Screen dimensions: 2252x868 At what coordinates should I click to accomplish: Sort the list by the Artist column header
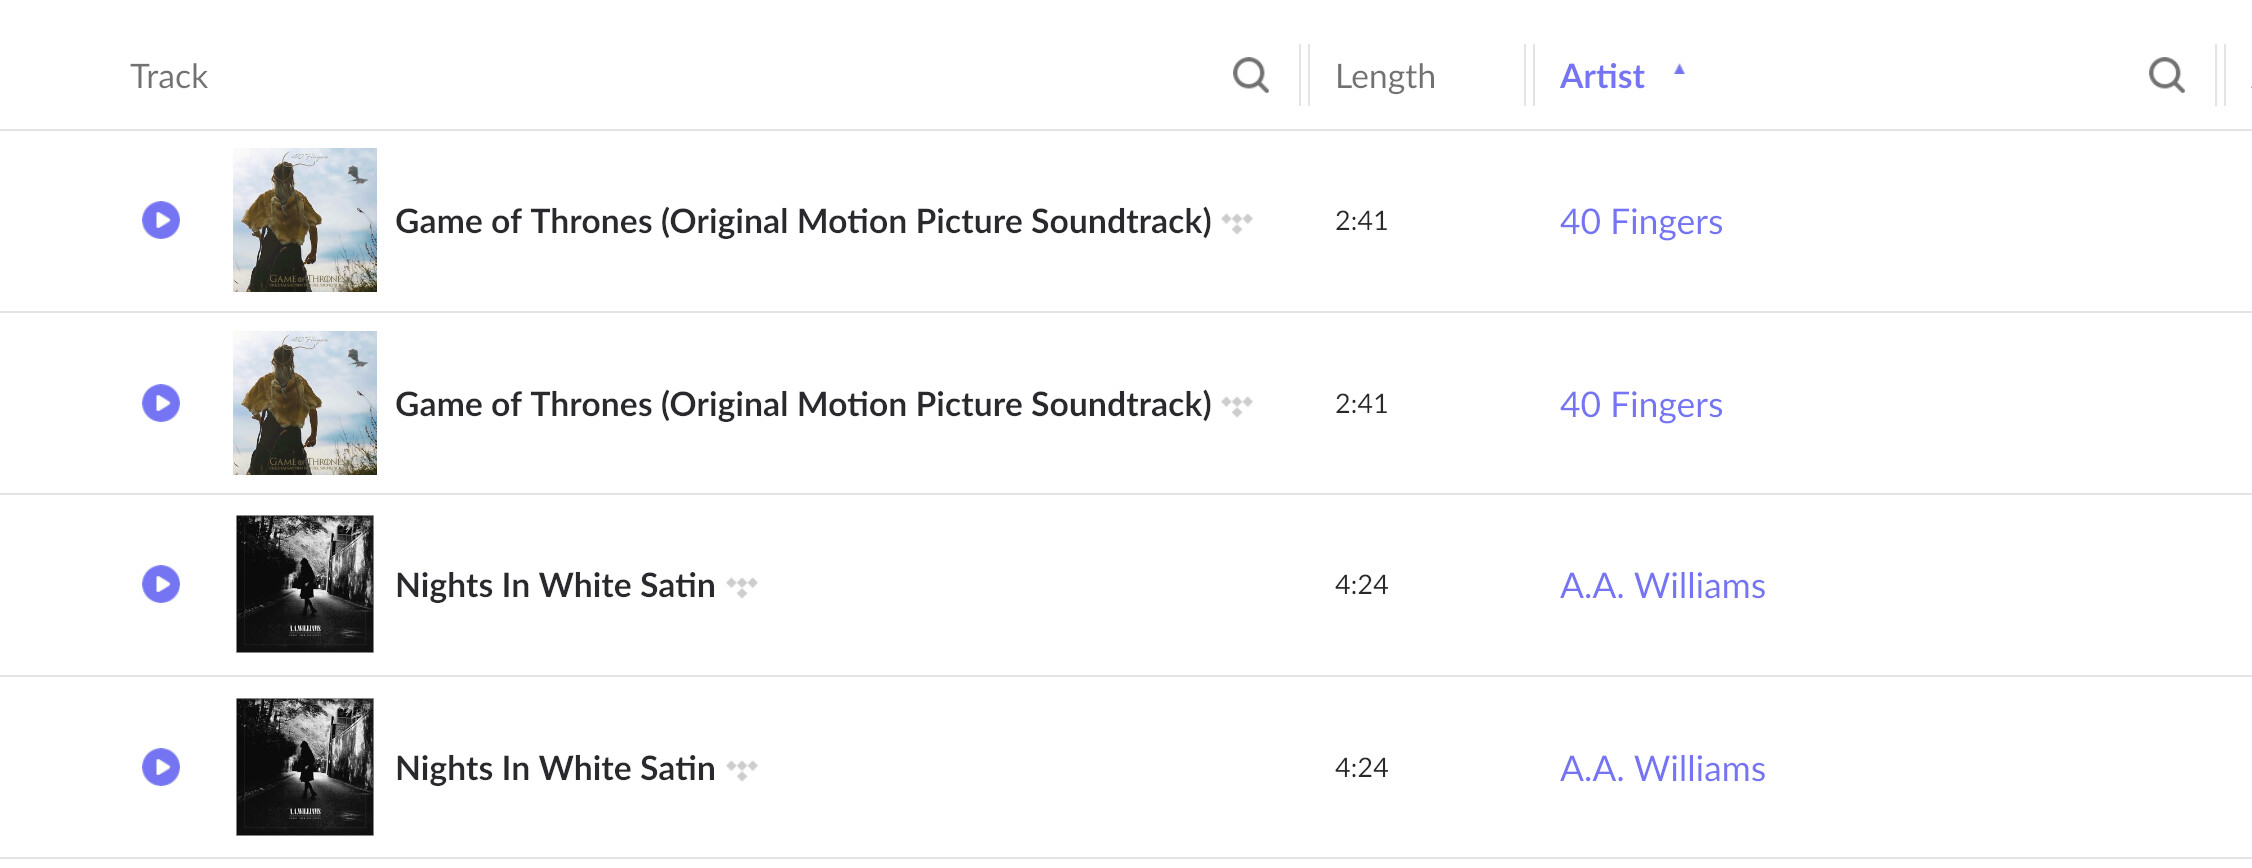coord(1602,76)
